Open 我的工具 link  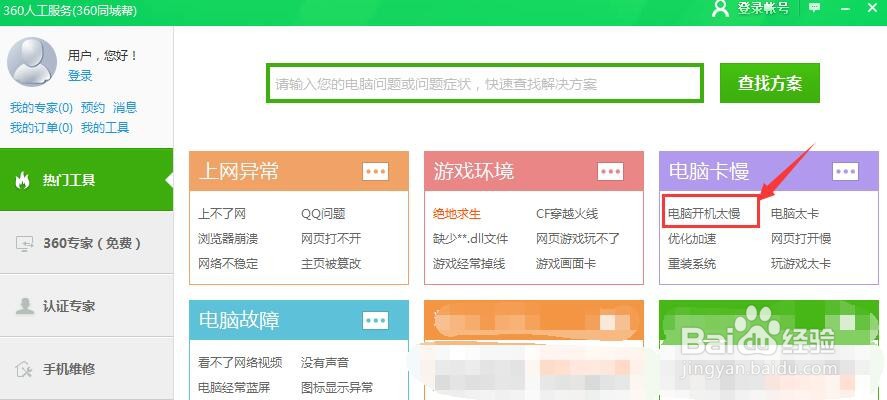tap(105, 128)
